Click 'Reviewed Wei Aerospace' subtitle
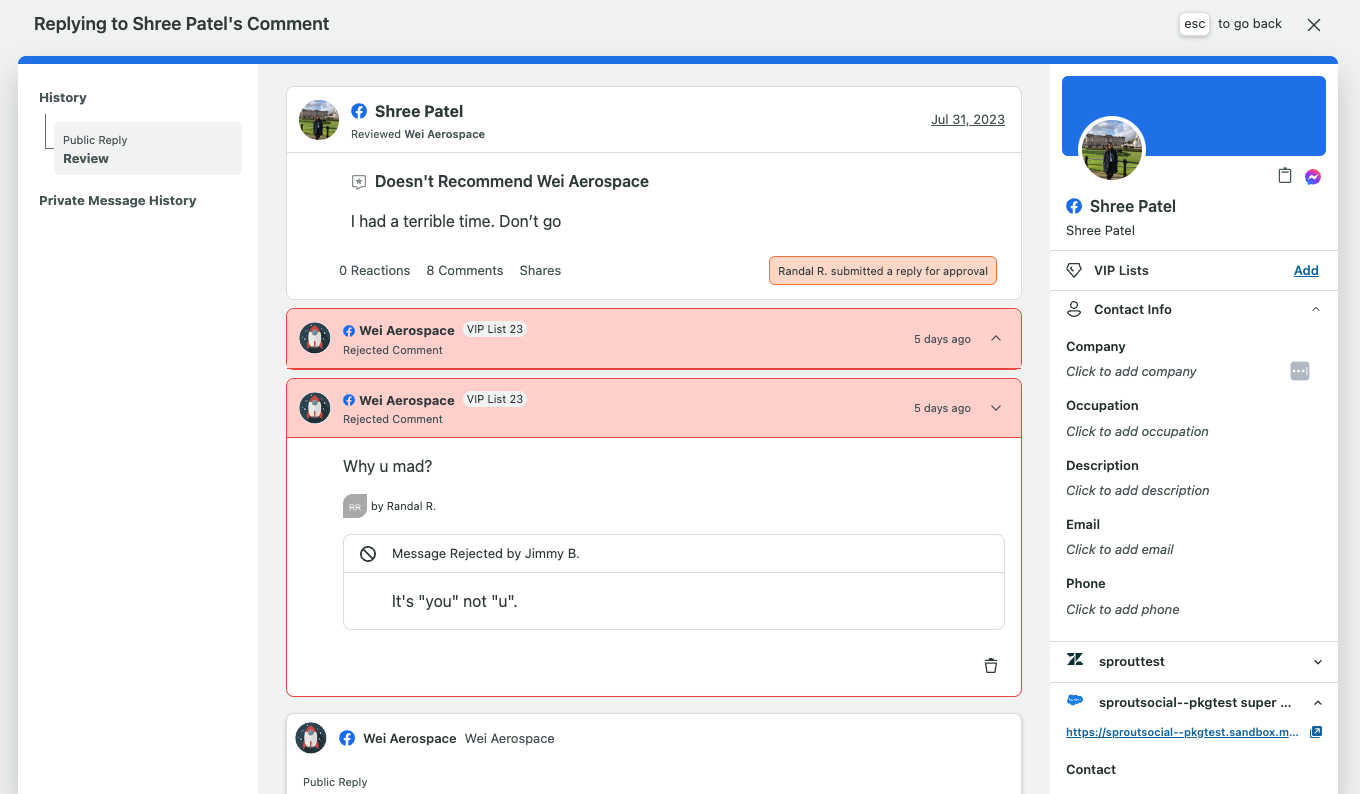1360x794 pixels. tap(418, 134)
